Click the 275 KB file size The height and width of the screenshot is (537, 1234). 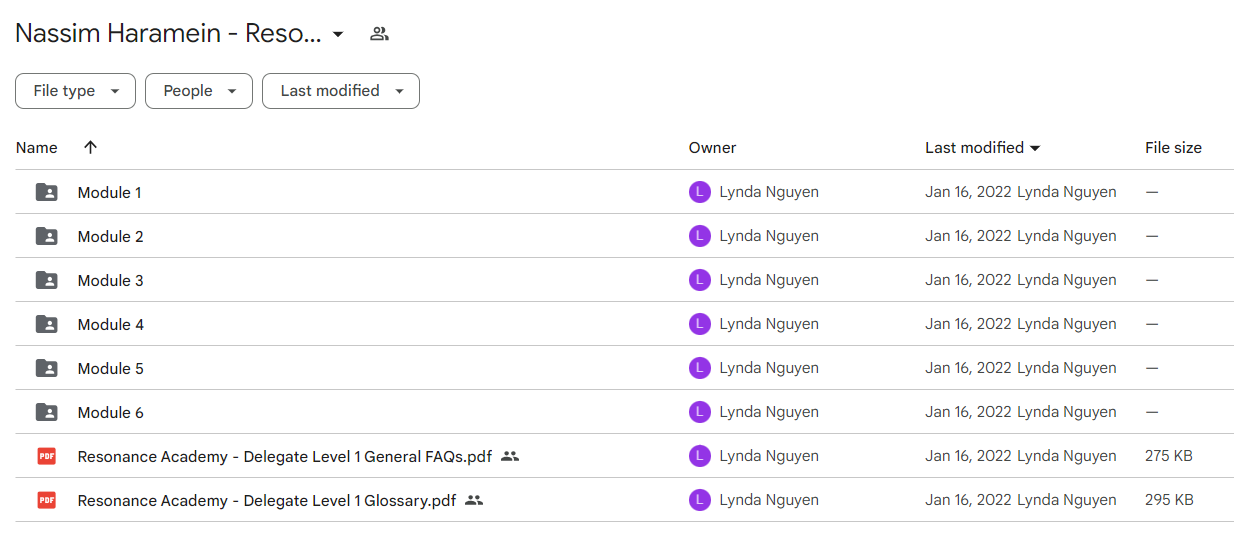1169,456
